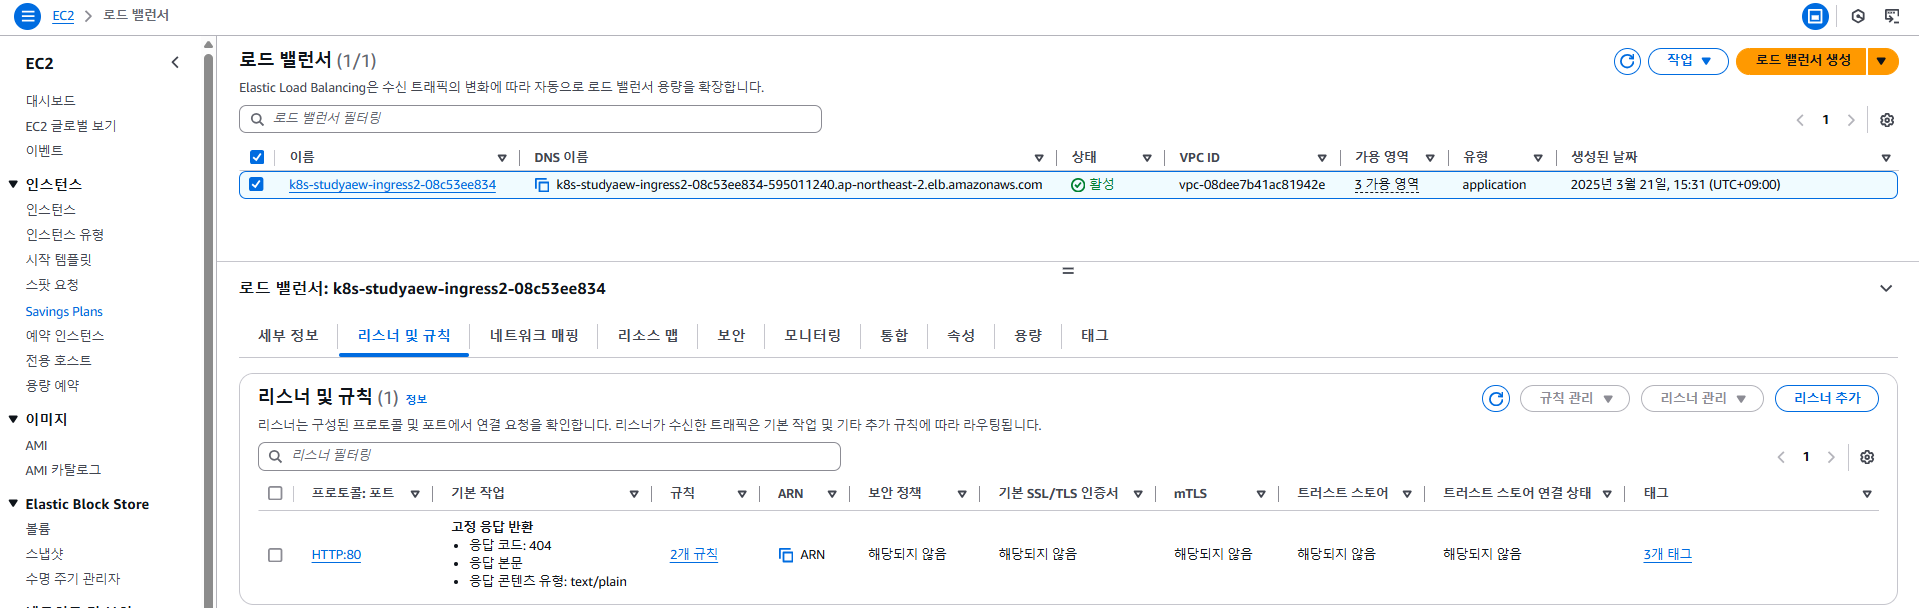Collapse the 이미지 navigation section

tap(13, 419)
